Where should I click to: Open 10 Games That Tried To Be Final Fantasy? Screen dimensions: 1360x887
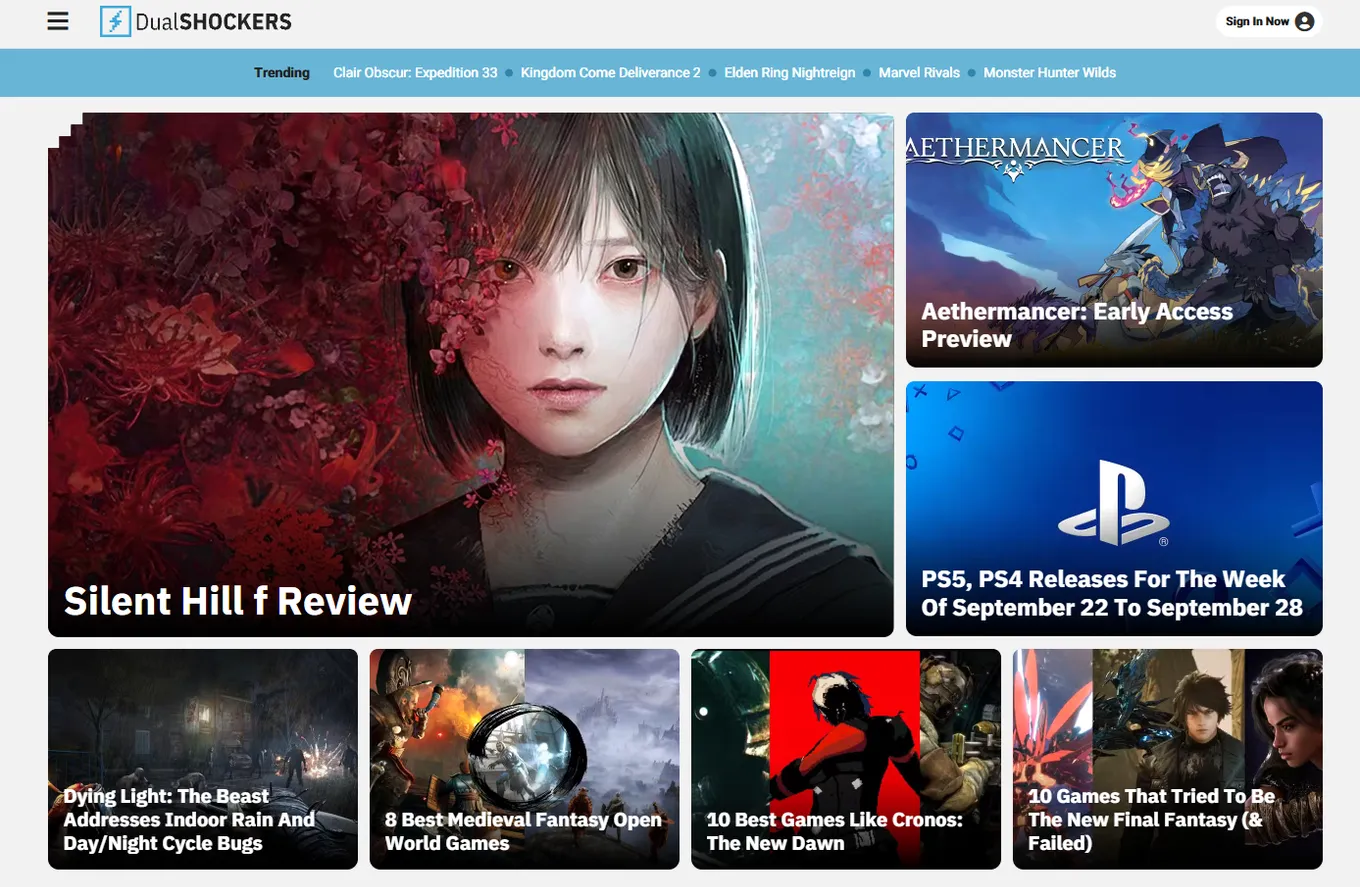(x=1152, y=820)
